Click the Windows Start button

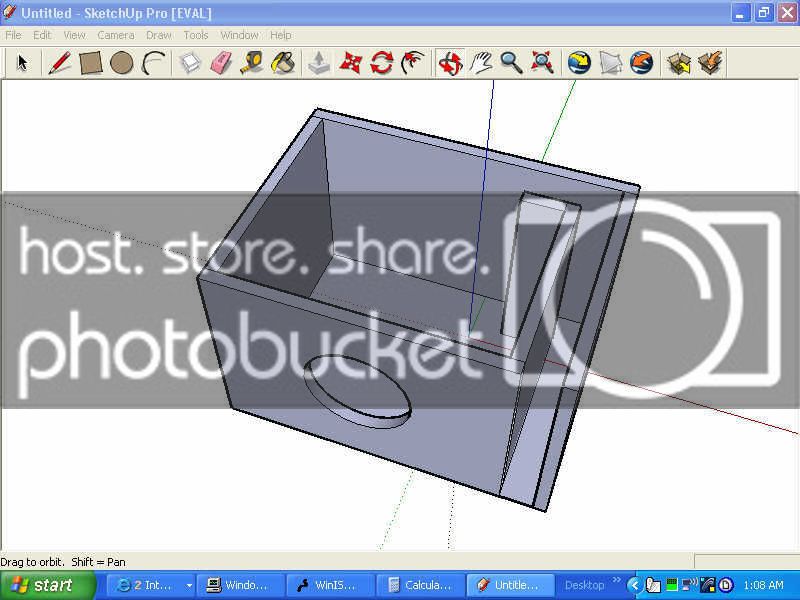(x=48, y=585)
